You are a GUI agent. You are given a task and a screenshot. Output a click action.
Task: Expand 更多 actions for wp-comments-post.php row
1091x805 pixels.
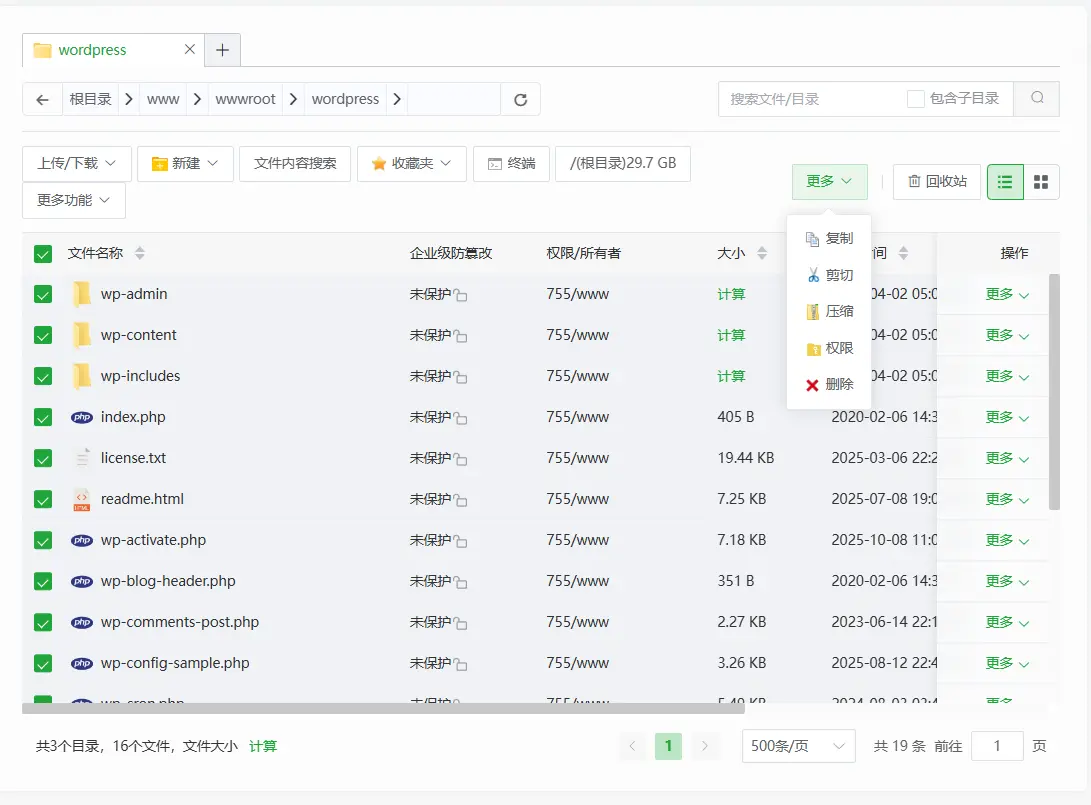click(x=1007, y=623)
